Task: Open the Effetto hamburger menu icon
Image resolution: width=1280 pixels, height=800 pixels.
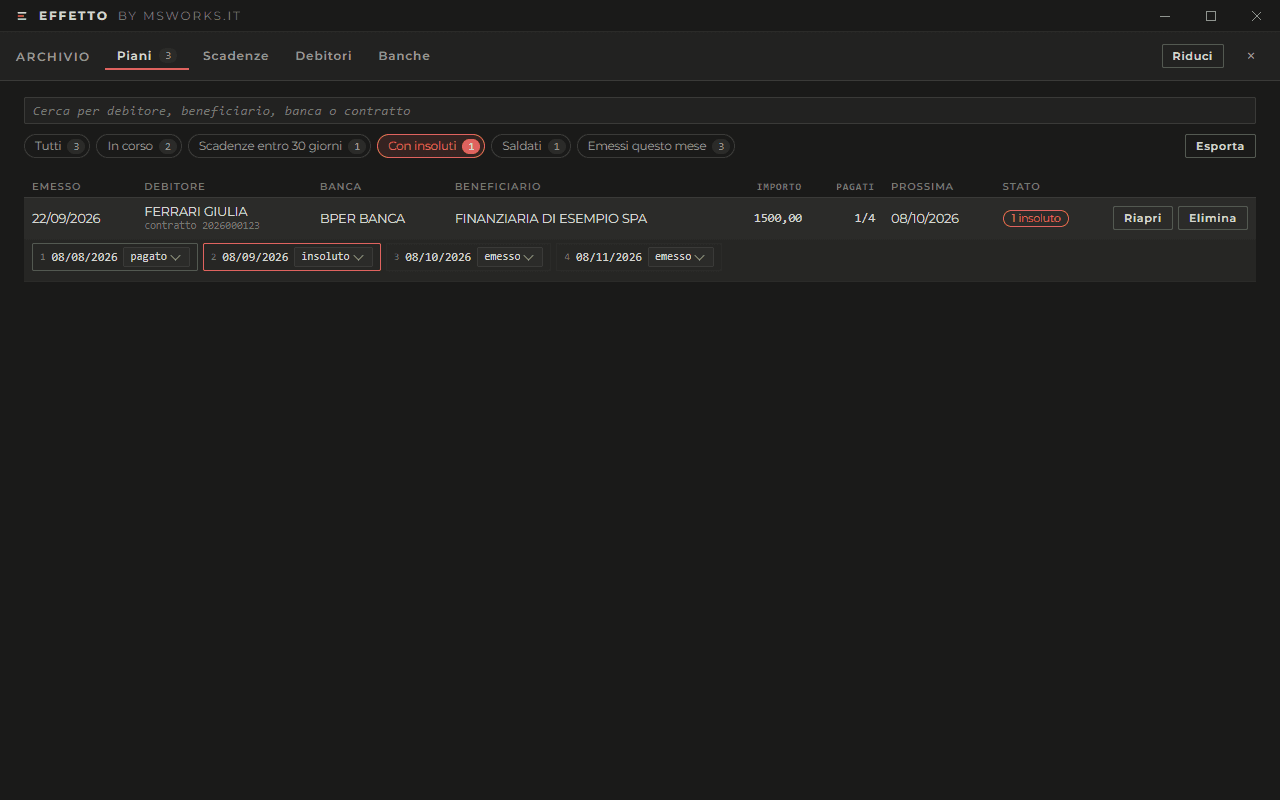Action: tap(22, 16)
